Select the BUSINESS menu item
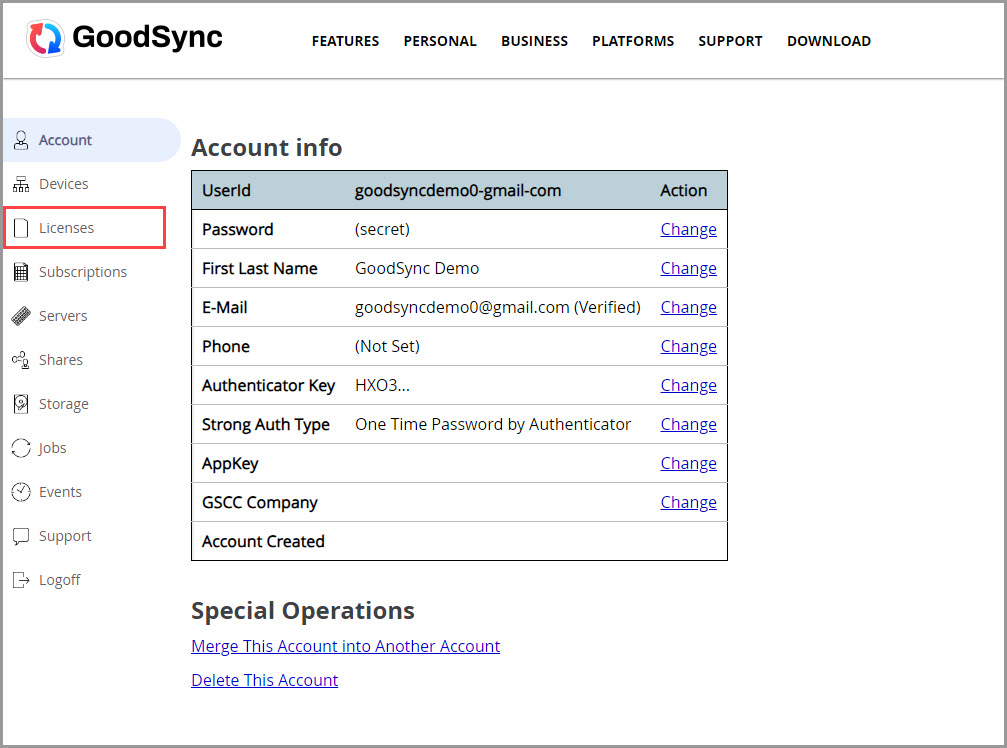This screenshot has height=748, width=1007. 534,41
